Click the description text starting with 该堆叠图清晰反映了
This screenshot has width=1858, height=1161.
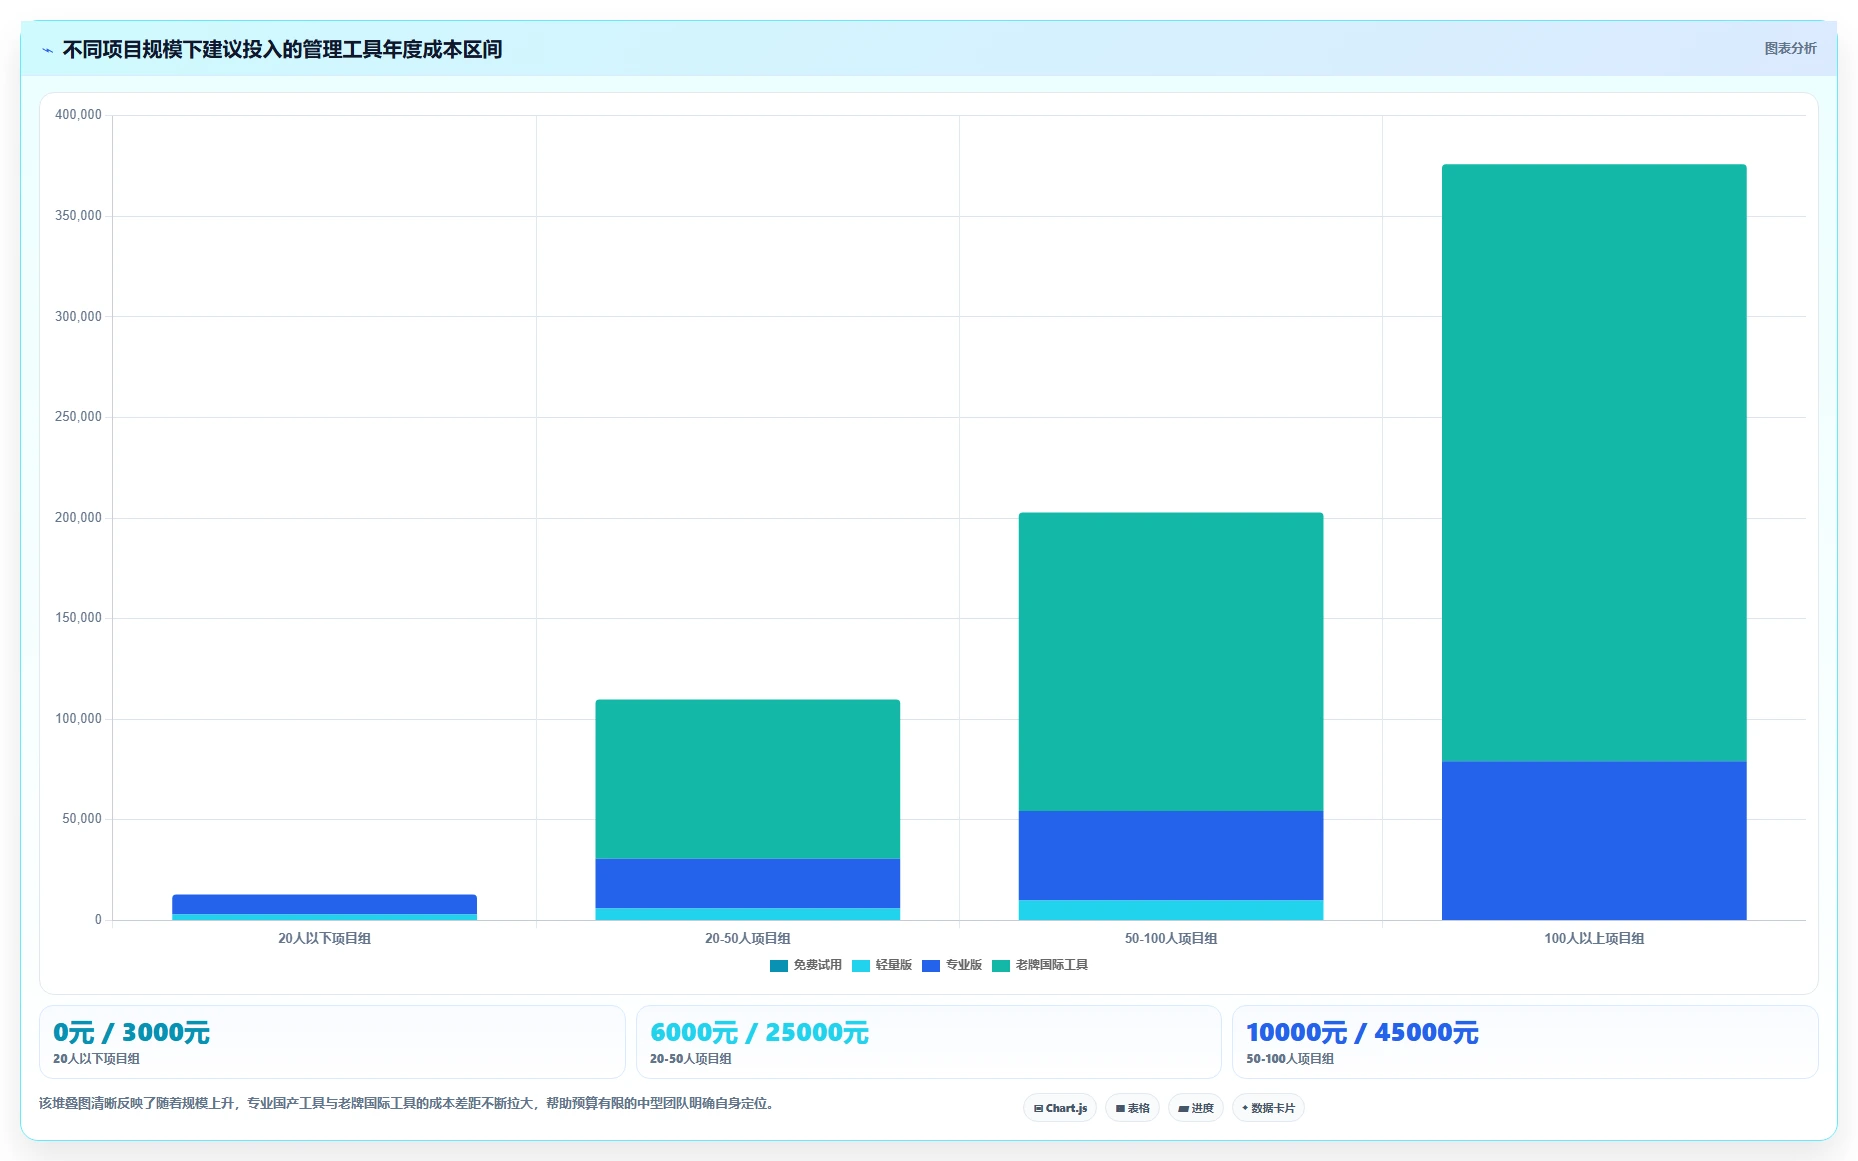point(407,1104)
